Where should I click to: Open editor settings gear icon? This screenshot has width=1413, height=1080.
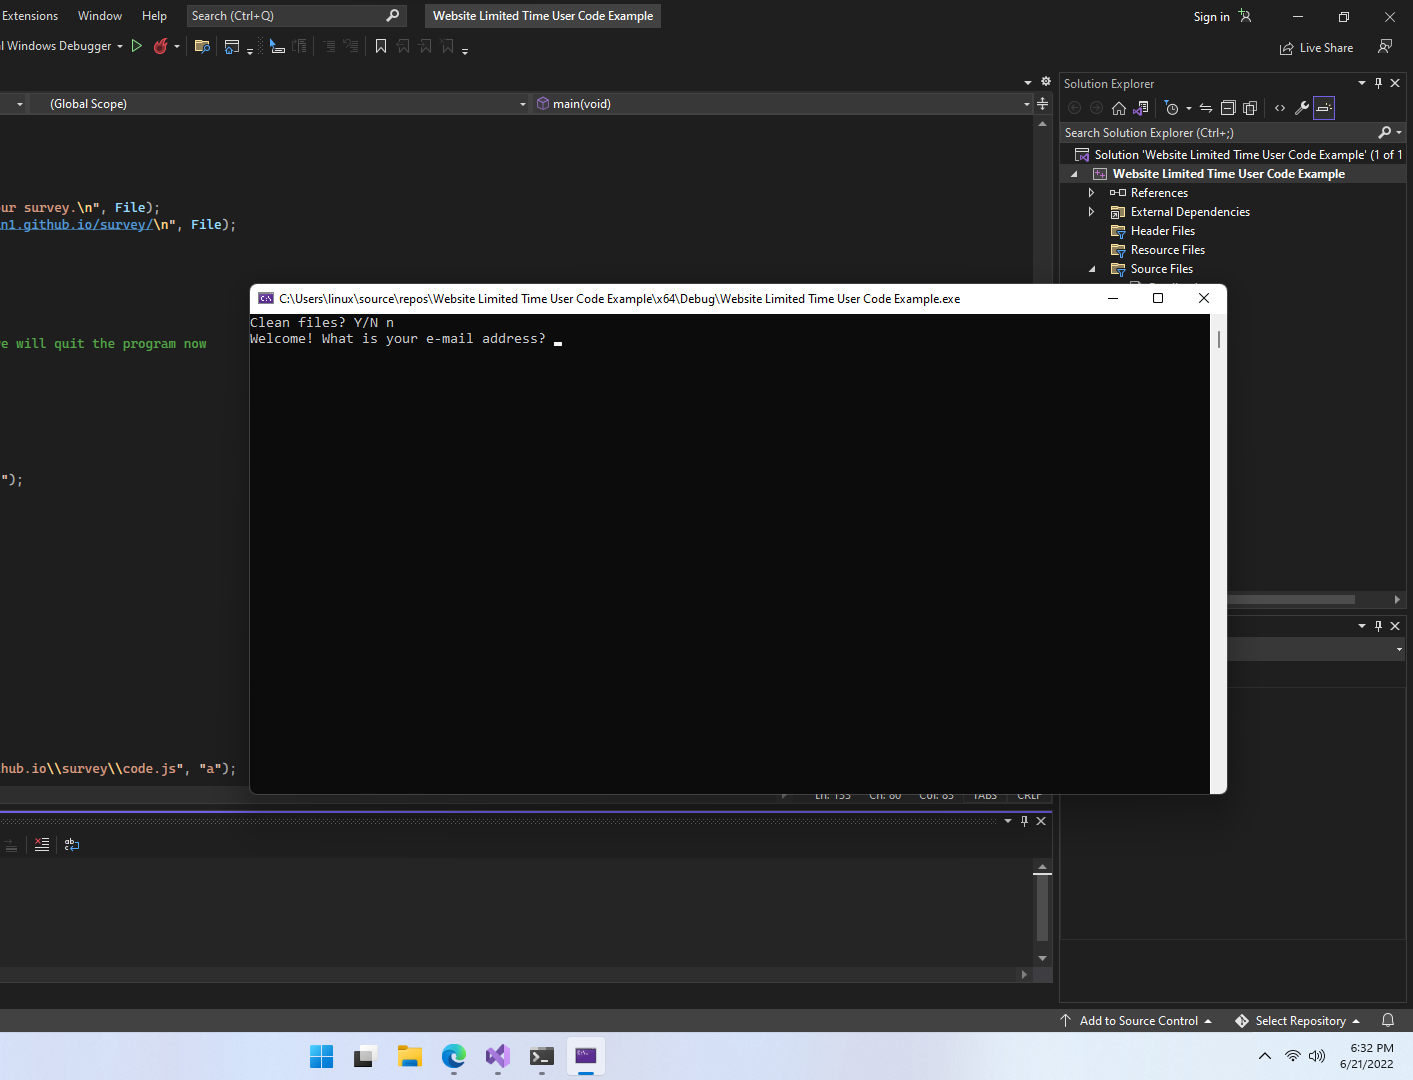click(x=1046, y=82)
